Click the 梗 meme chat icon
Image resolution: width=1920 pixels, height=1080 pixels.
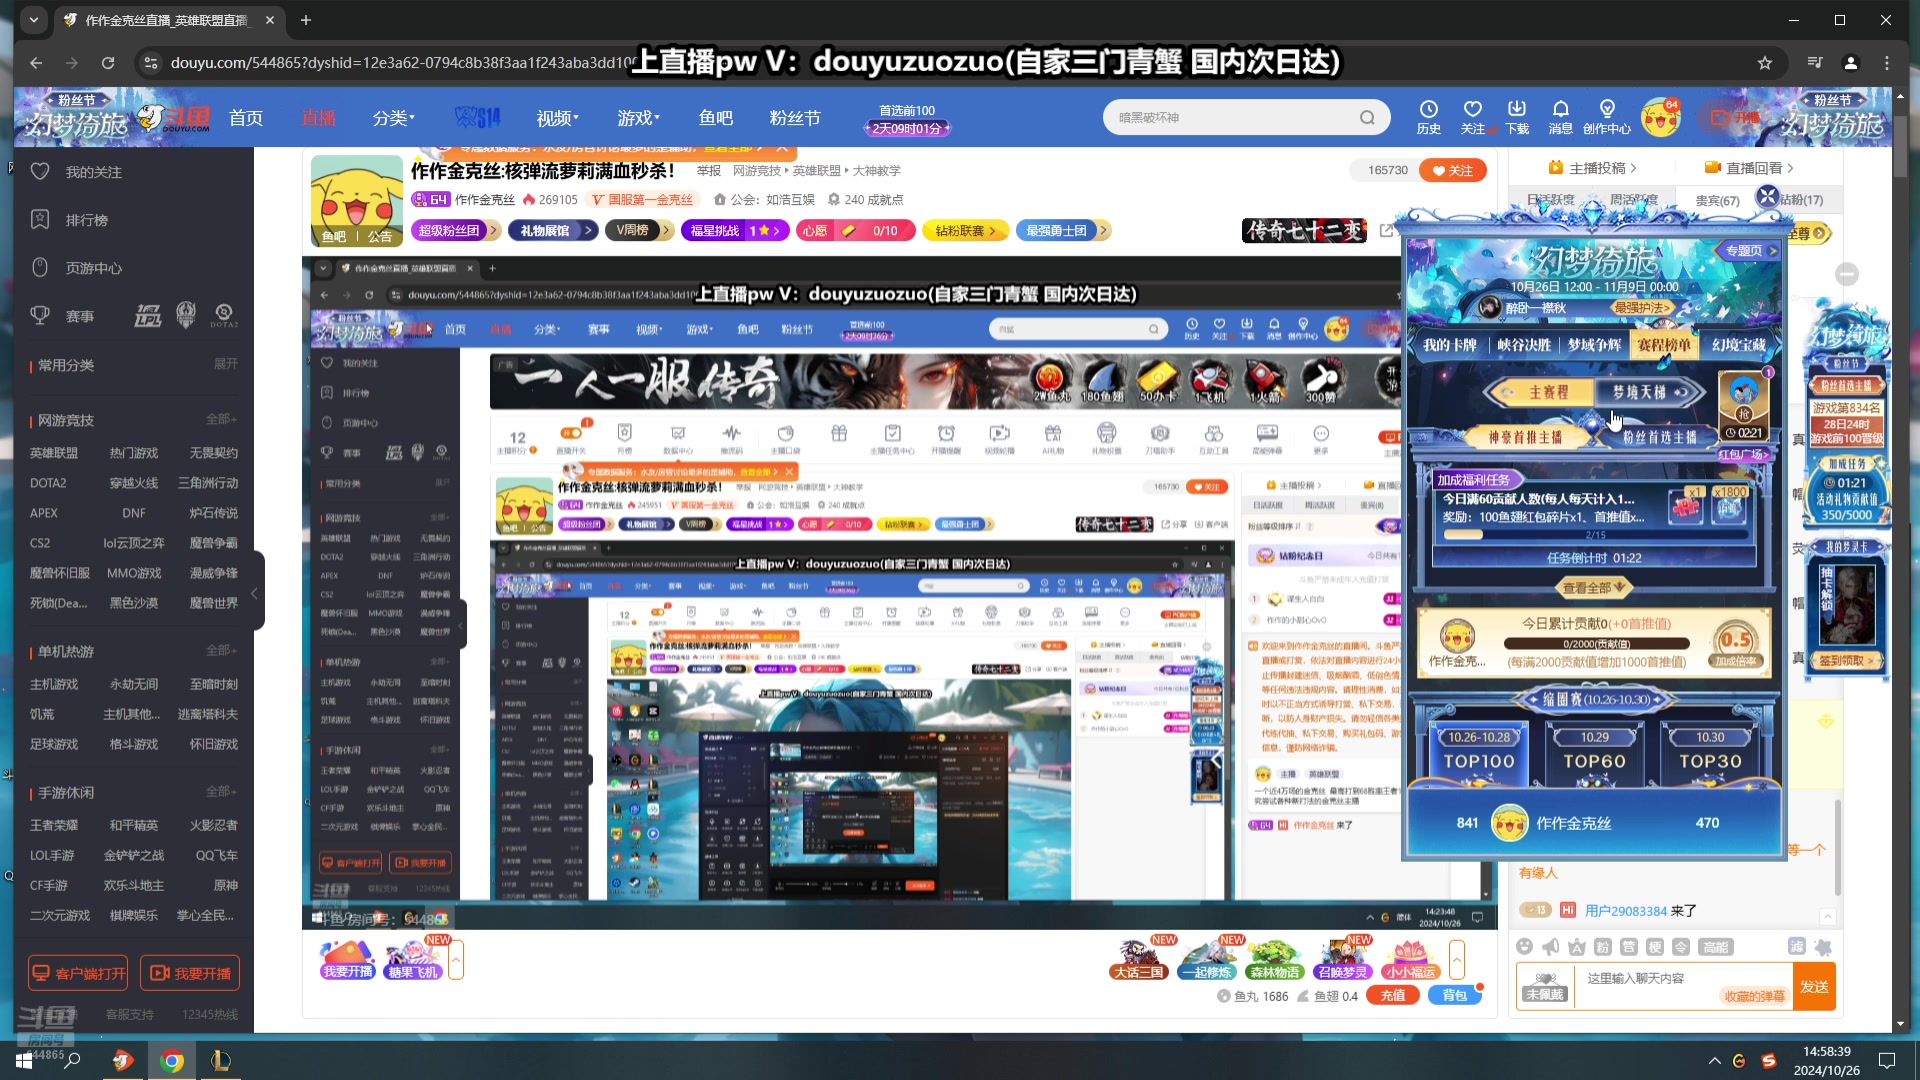(1655, 946)
